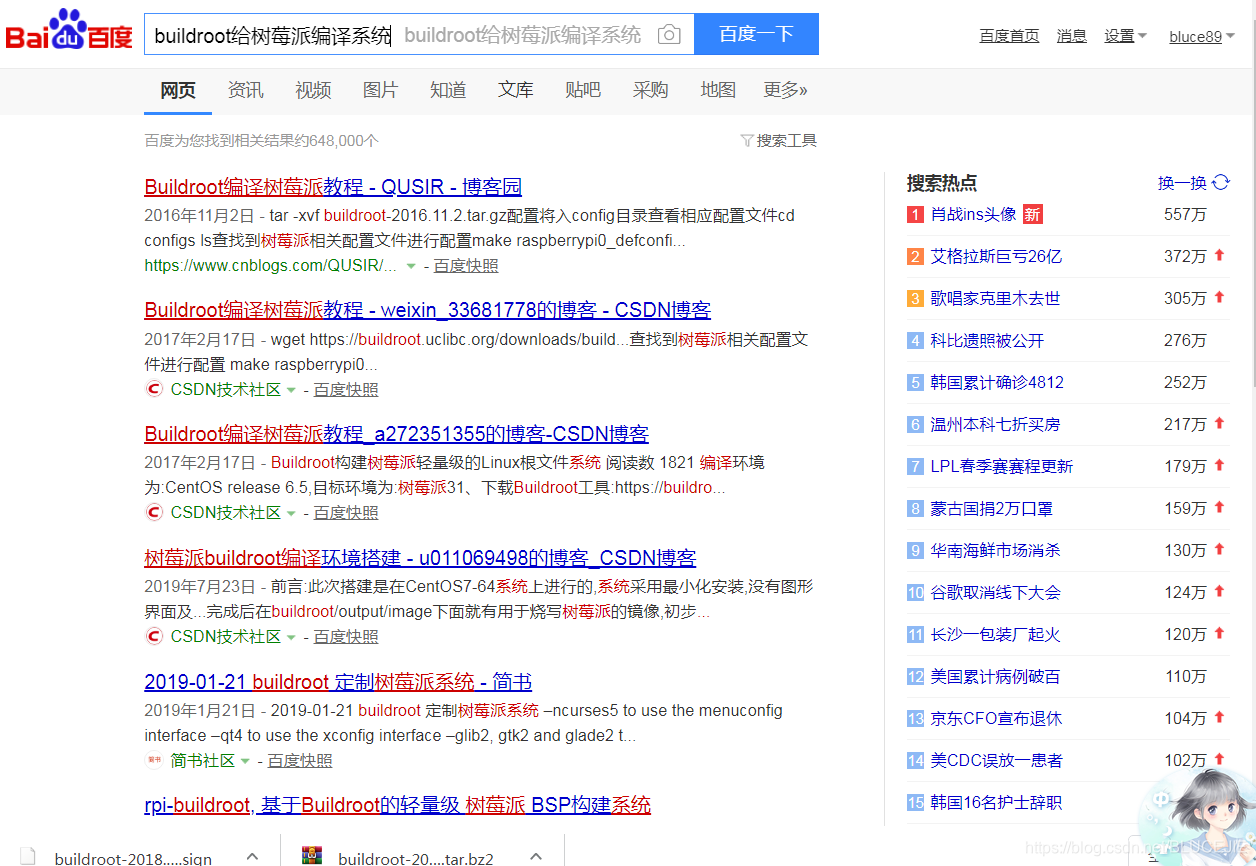This screenshot has width=1256, height=866.
Task: Open hot topic 科比遗照被公开
Action: pyautogui.click(x=987, y=341)
